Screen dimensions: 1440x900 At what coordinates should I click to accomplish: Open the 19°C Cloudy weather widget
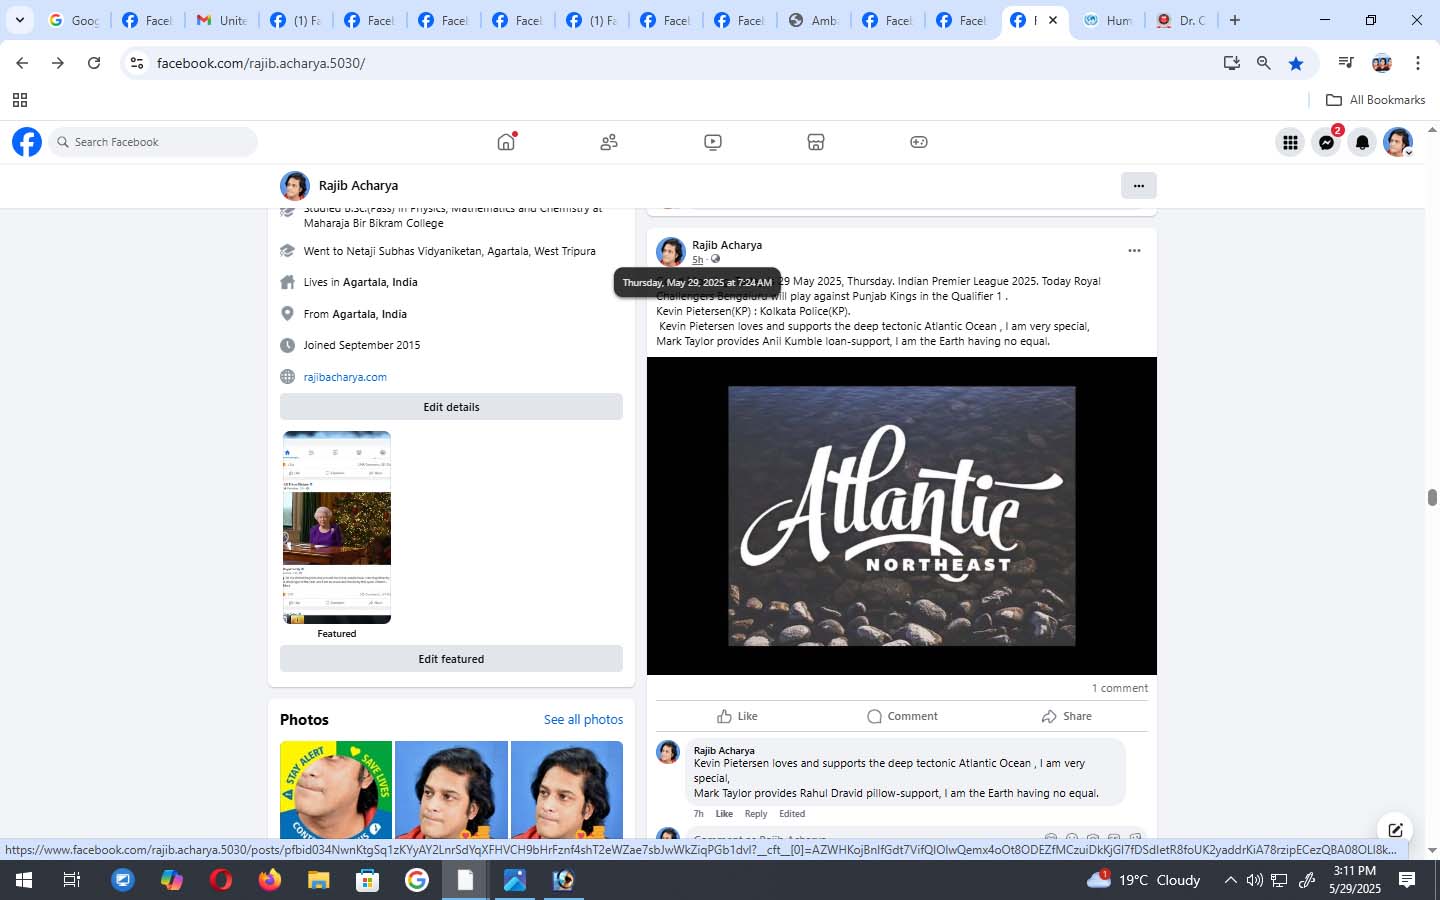click(x=1143, y=880)
